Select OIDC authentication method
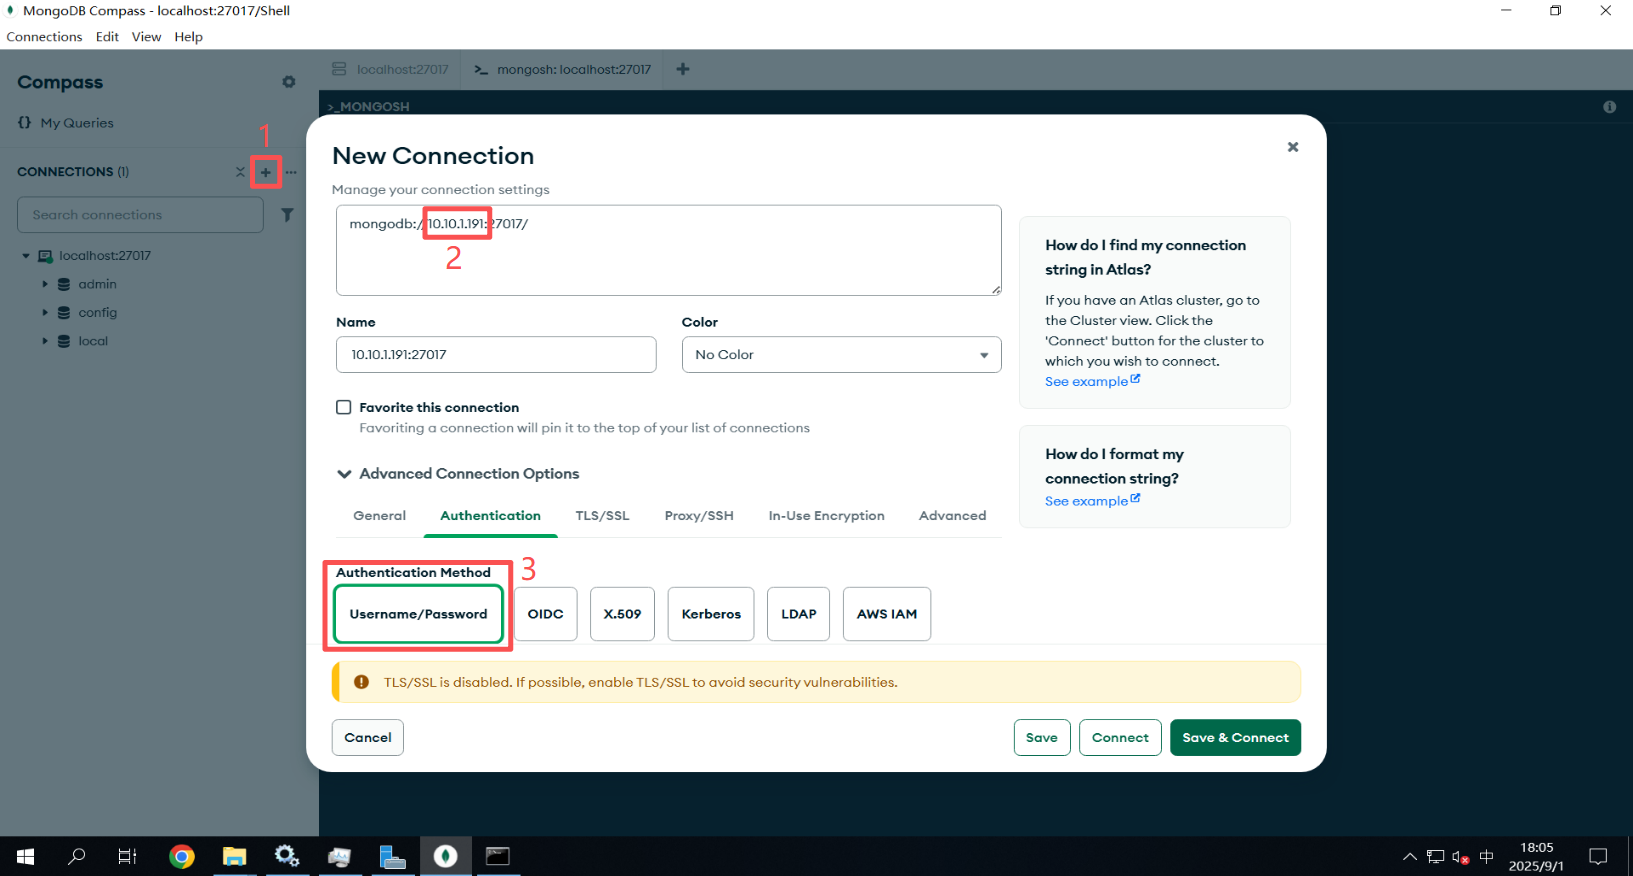The width and height of the screenshot is (1633, 876). (546, 614)
